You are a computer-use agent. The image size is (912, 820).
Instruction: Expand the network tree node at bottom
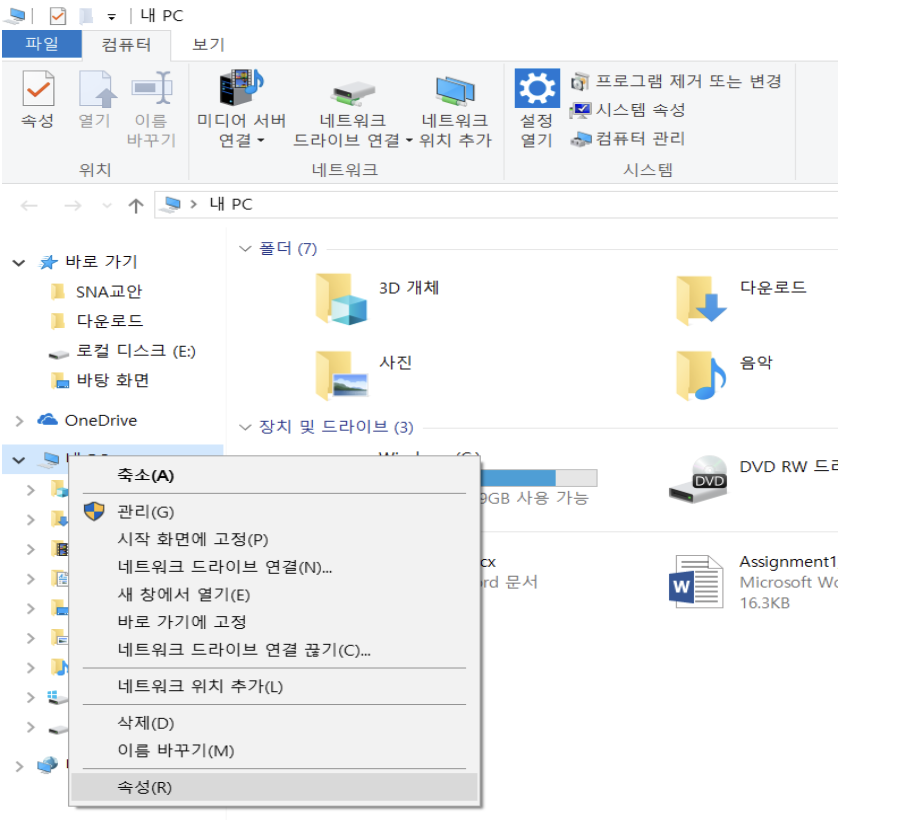tap(19, 766)
